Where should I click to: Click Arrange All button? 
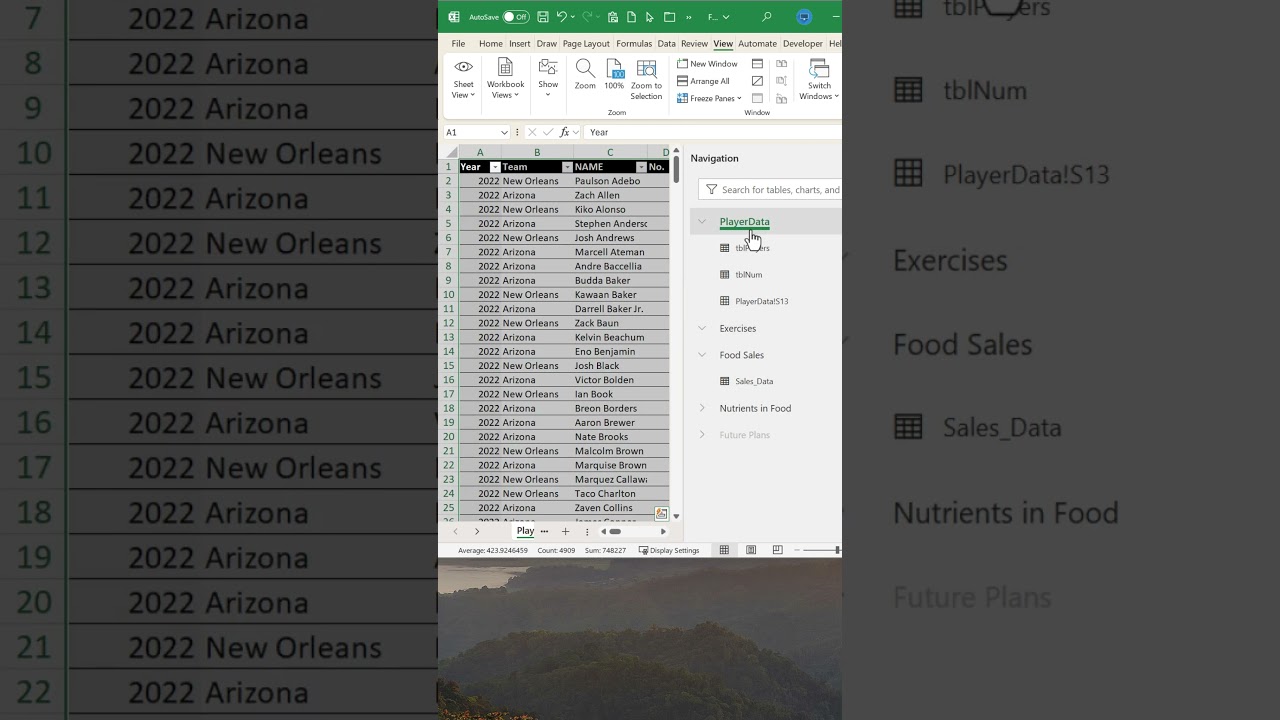[704, 81]
